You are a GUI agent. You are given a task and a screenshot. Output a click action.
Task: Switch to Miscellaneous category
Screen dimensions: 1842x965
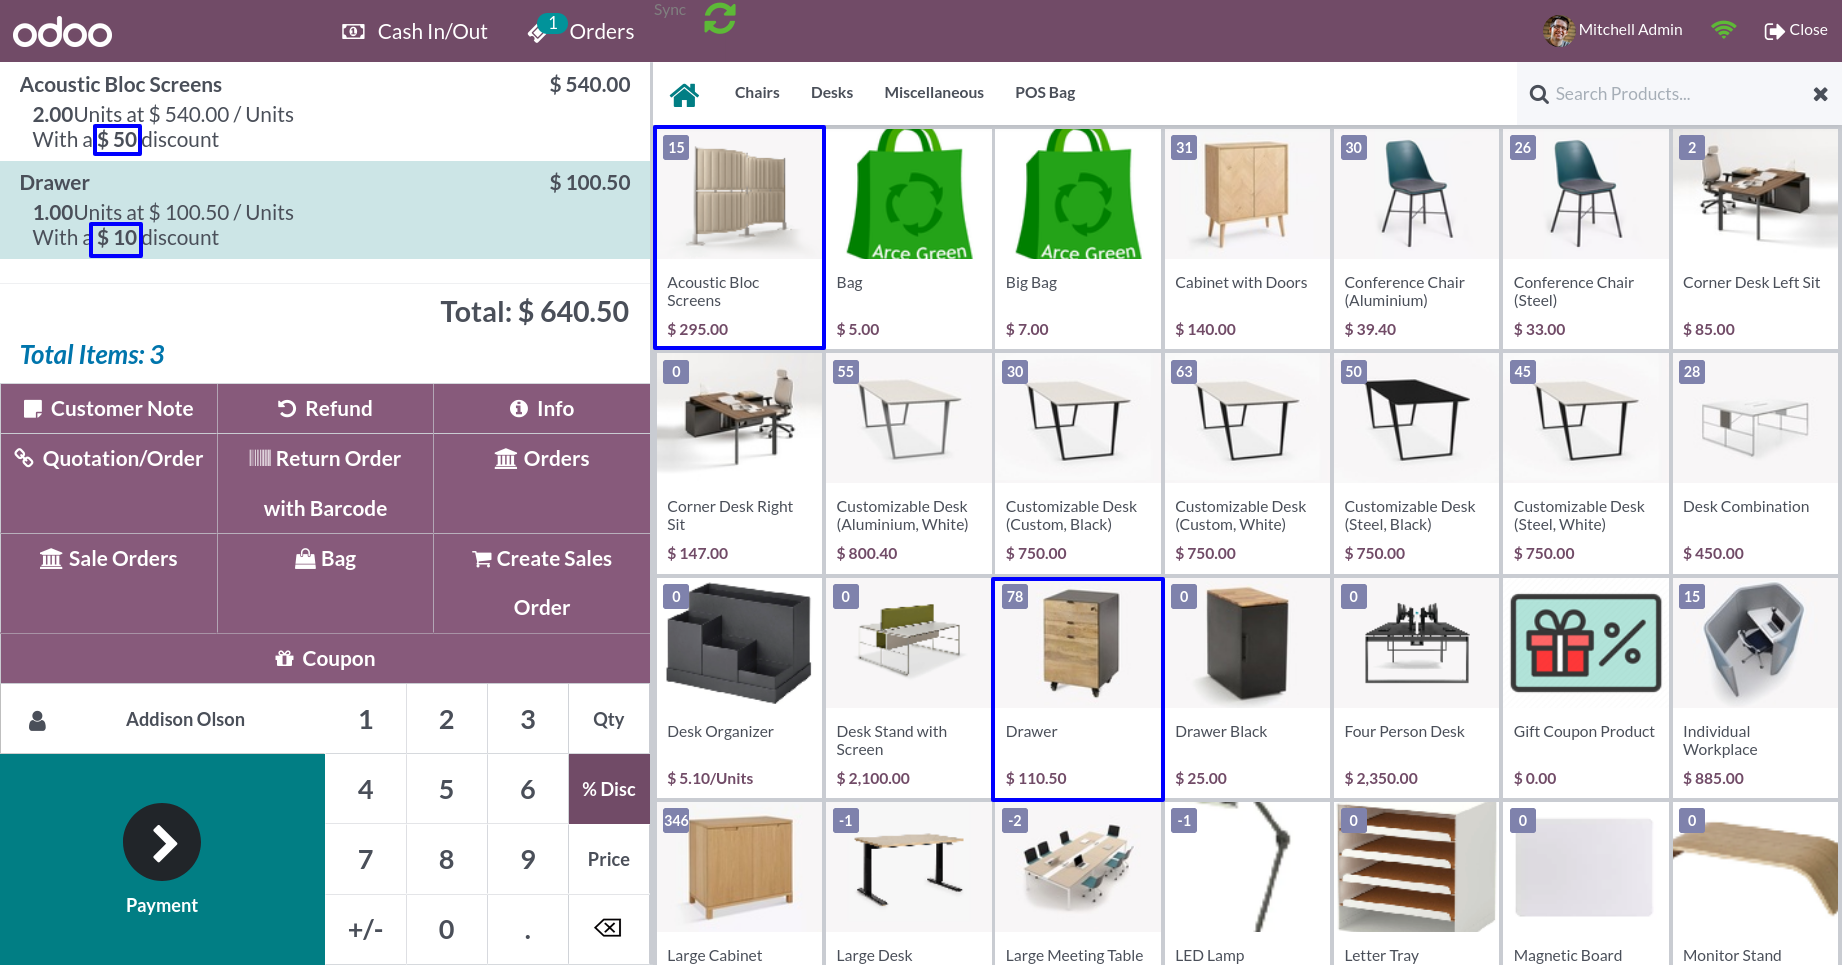(x=934, y=93)
